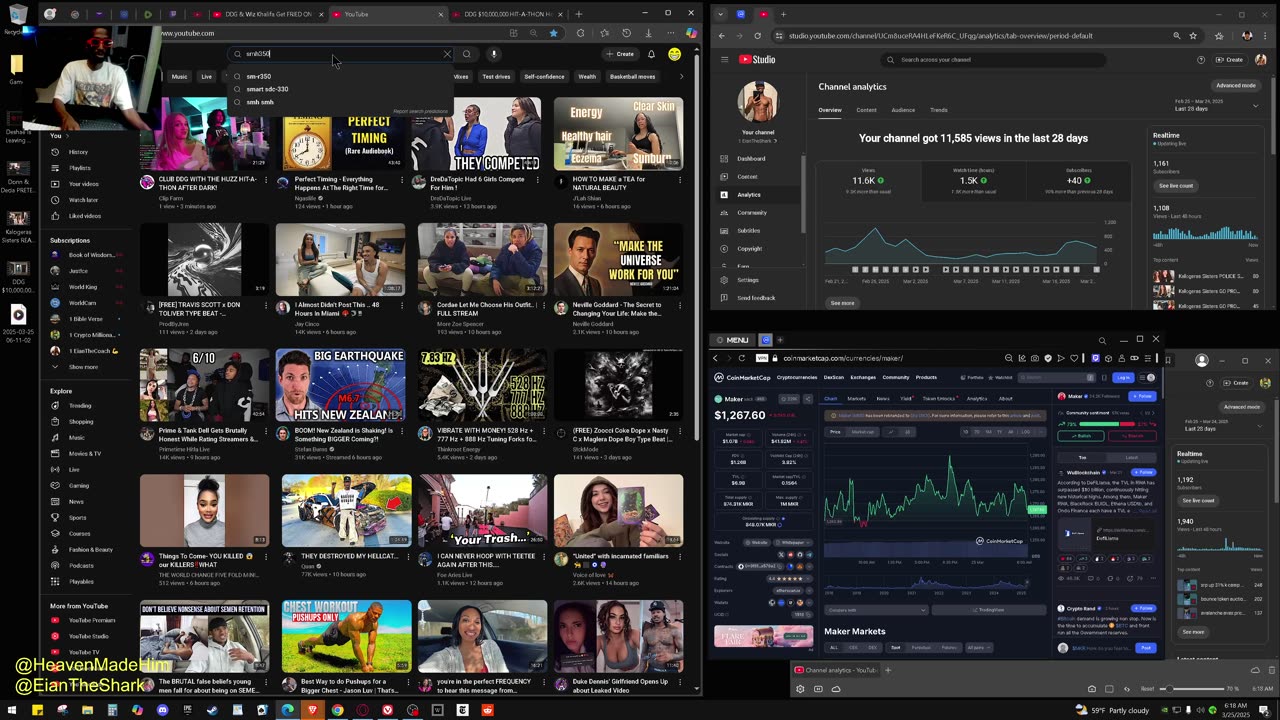Vote Bearish on community sentiment
This screenshot has height=720, width=1280.
pyautogui.click(x=1133, y=436)
